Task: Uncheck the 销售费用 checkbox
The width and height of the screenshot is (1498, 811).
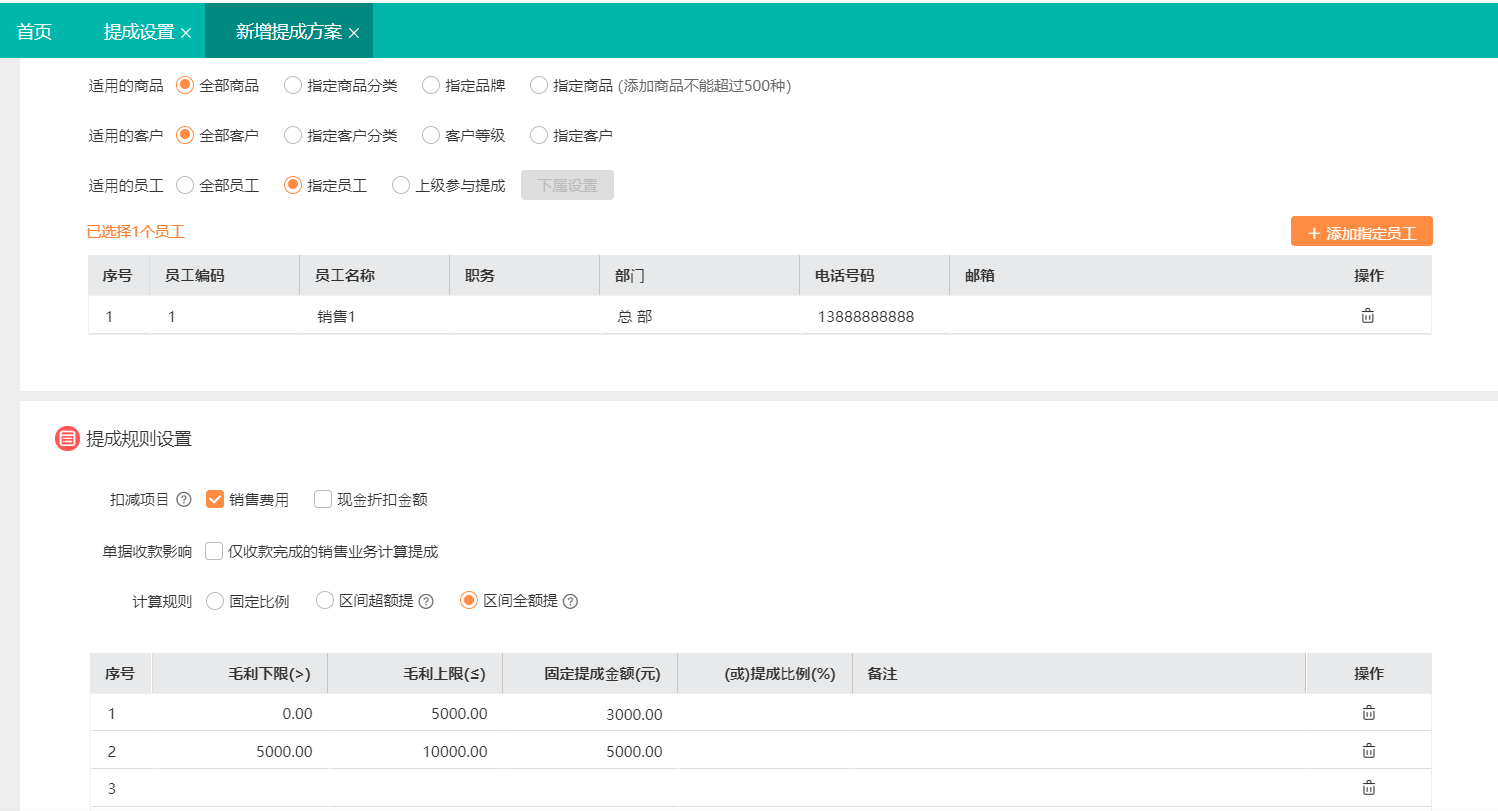Action: pos(214,500)
